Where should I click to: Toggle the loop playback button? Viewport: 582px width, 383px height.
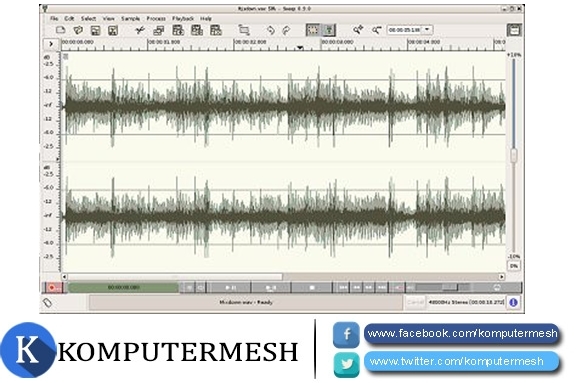pos(200,288)
